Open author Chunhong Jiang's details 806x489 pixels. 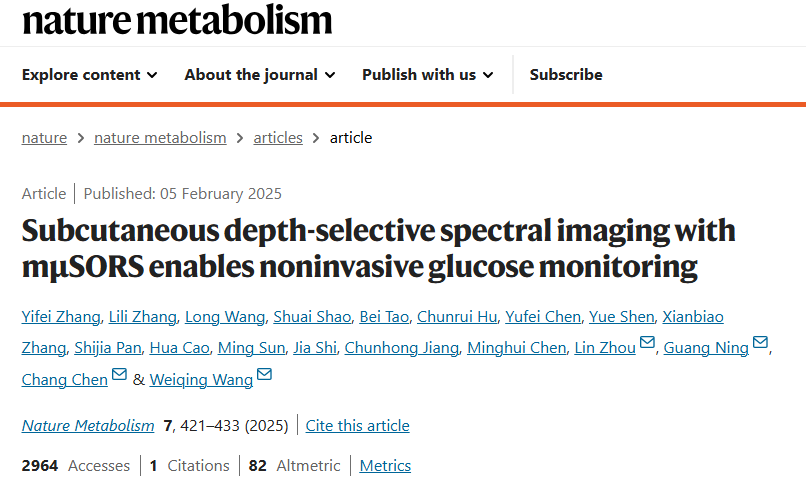coord(401,348)
